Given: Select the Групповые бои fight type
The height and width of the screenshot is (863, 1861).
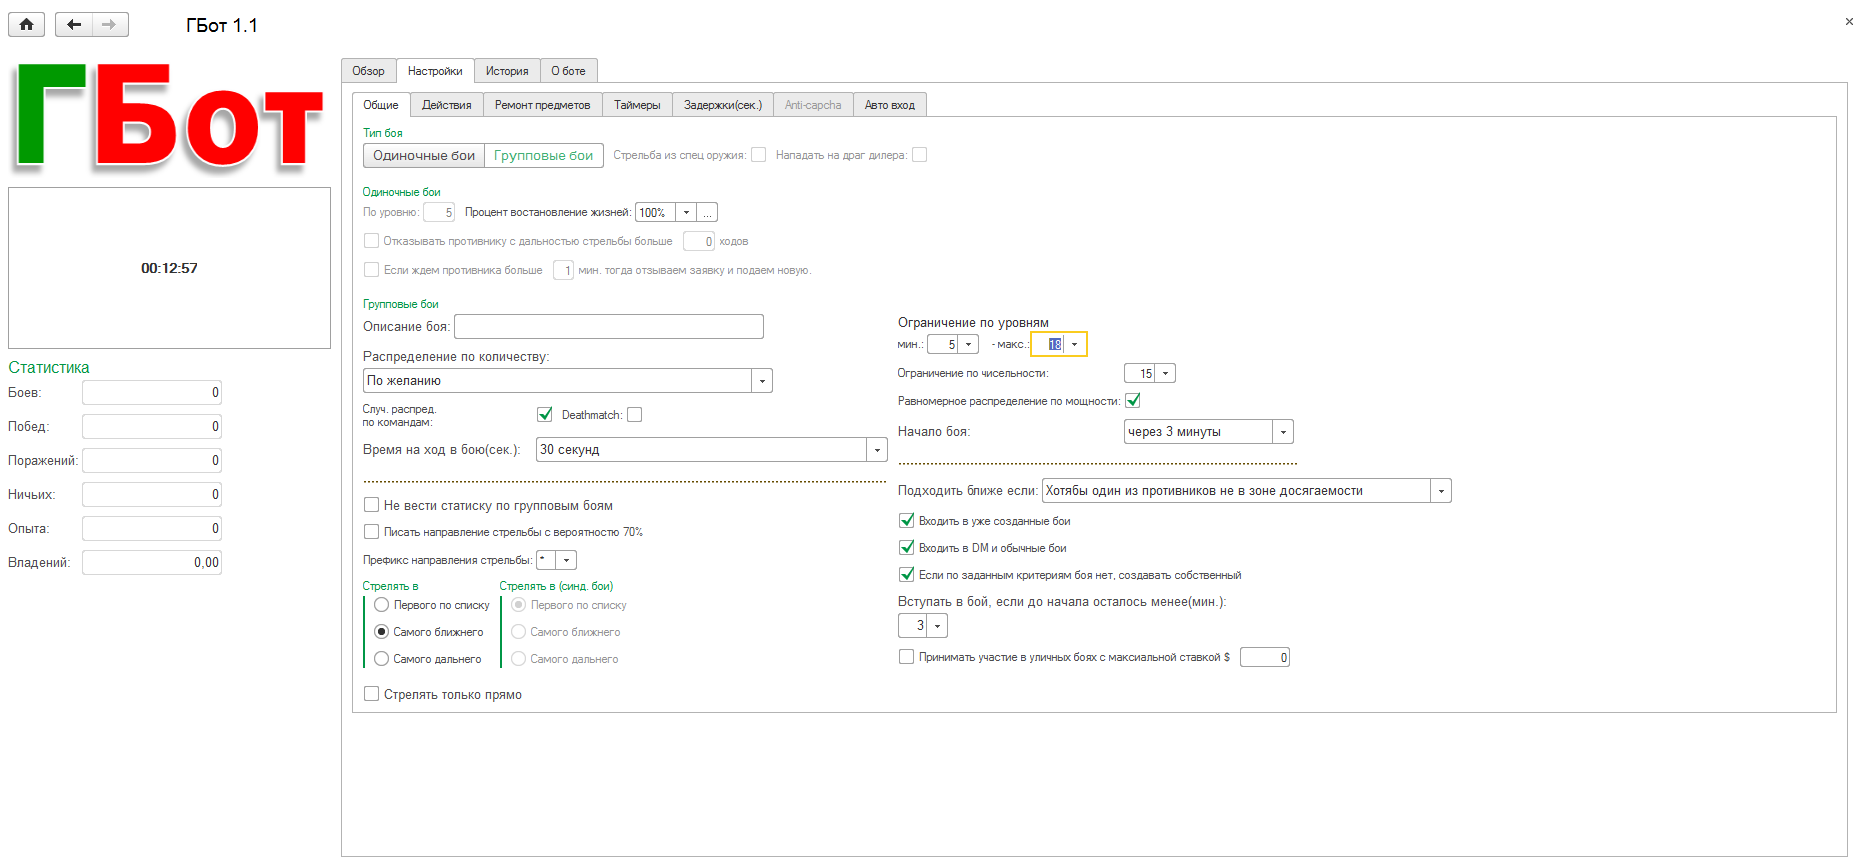Looking at the screenshot, I should (543, 156).
